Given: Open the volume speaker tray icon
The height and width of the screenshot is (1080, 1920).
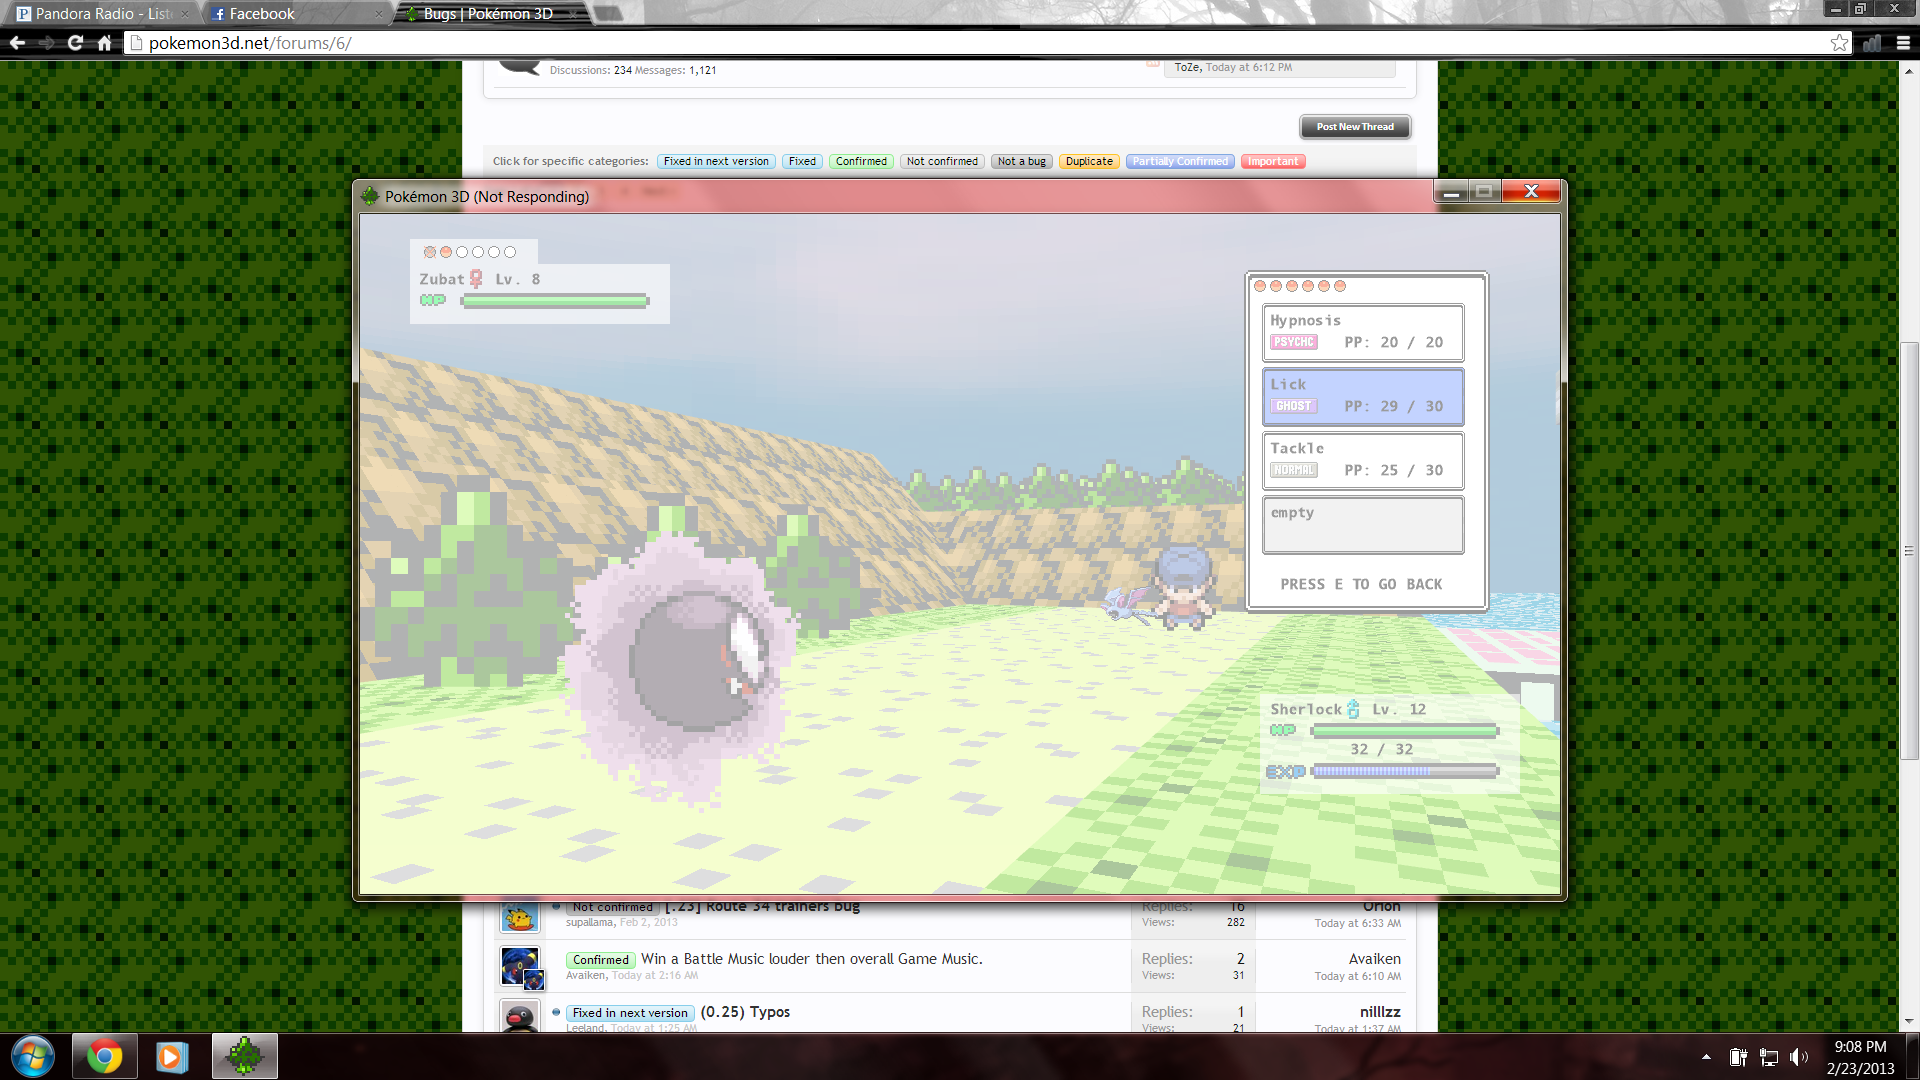Looking at the screenshot, I should [1799, 1056].
